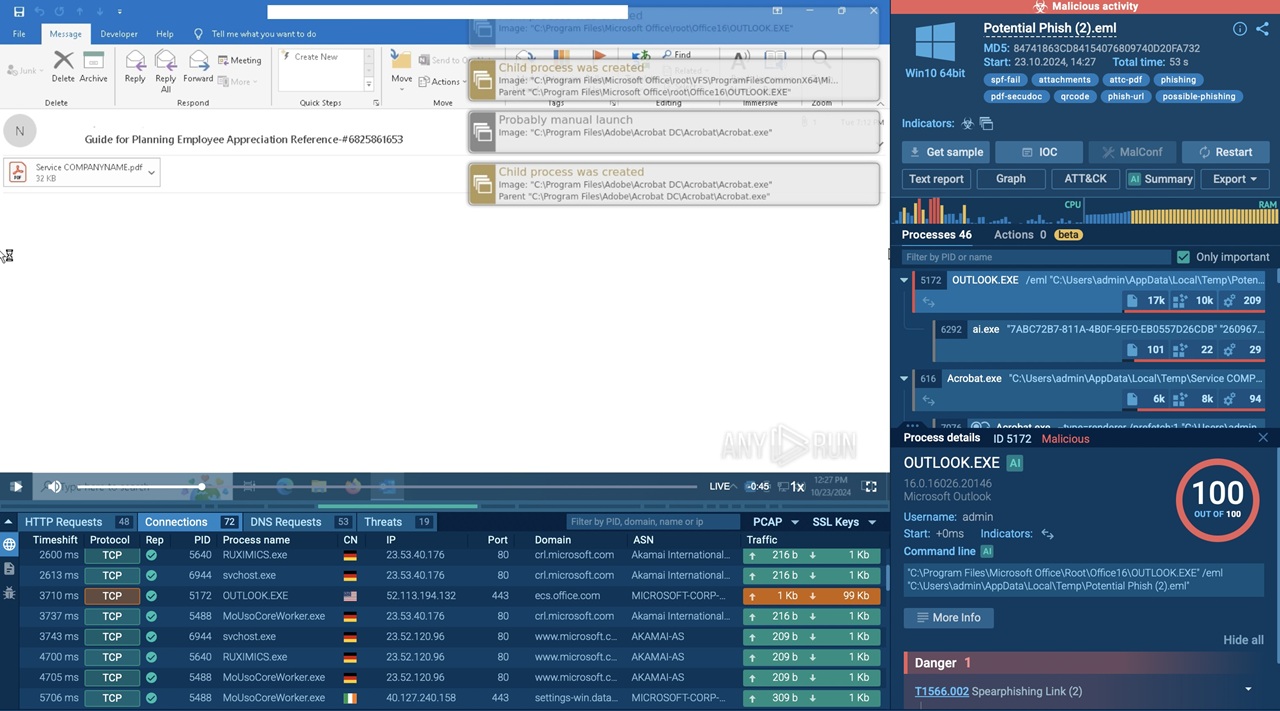Expand the Service COMPANYNAME.pdf attachment menu
Image resolution: width=1280 pixels, height=711 pixels.
point(151,173)
